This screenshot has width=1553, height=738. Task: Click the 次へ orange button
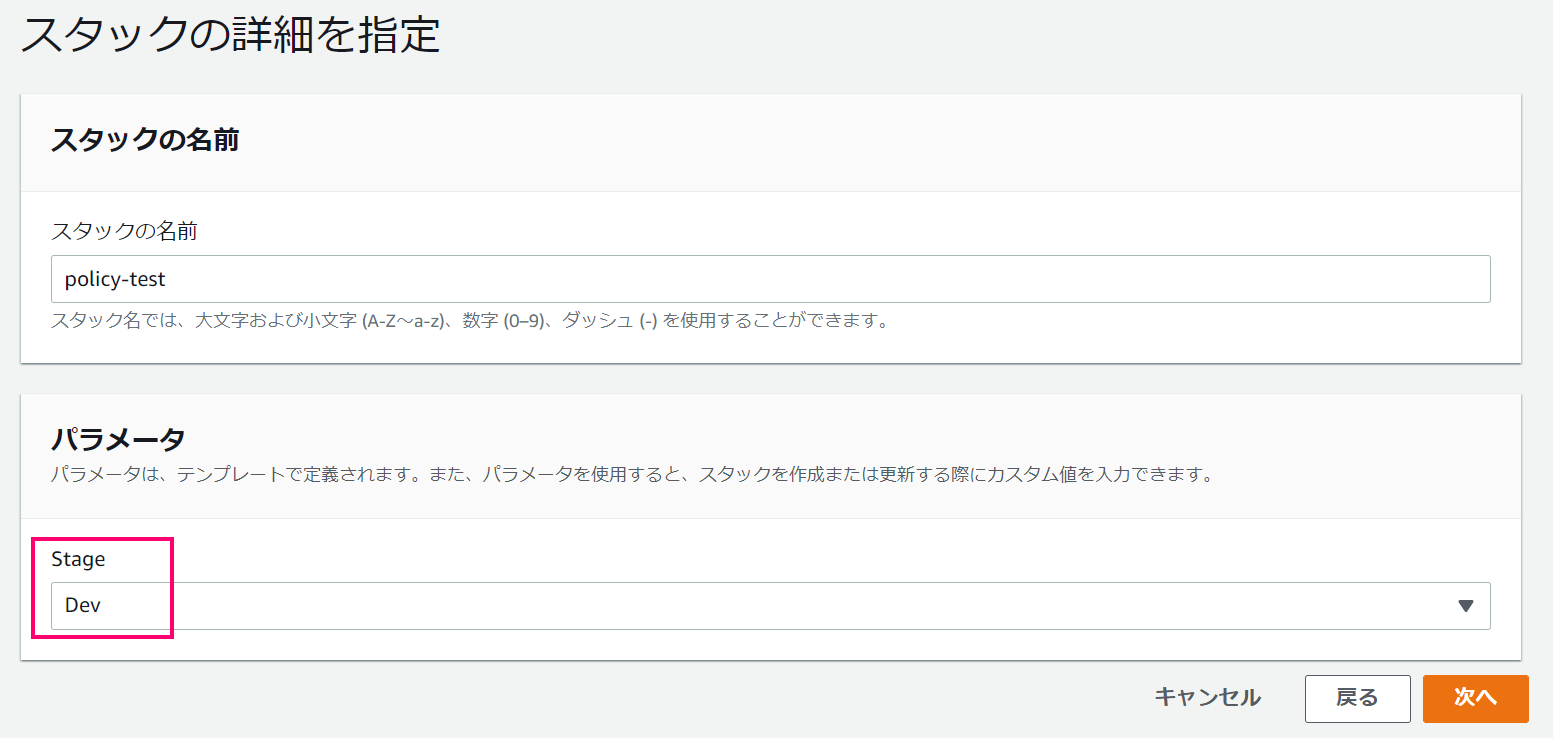pyautogui.click(x=1475, y=698)
